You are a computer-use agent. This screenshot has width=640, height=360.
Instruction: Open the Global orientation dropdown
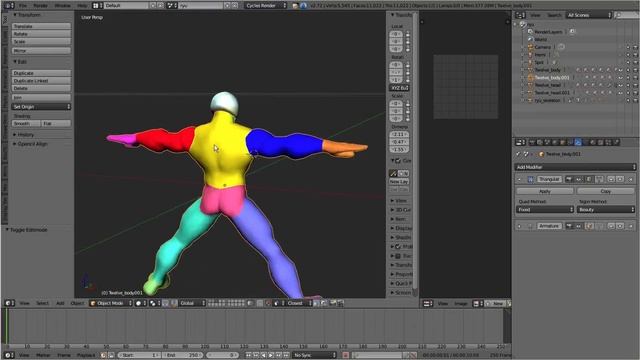[x=192, y=303]
